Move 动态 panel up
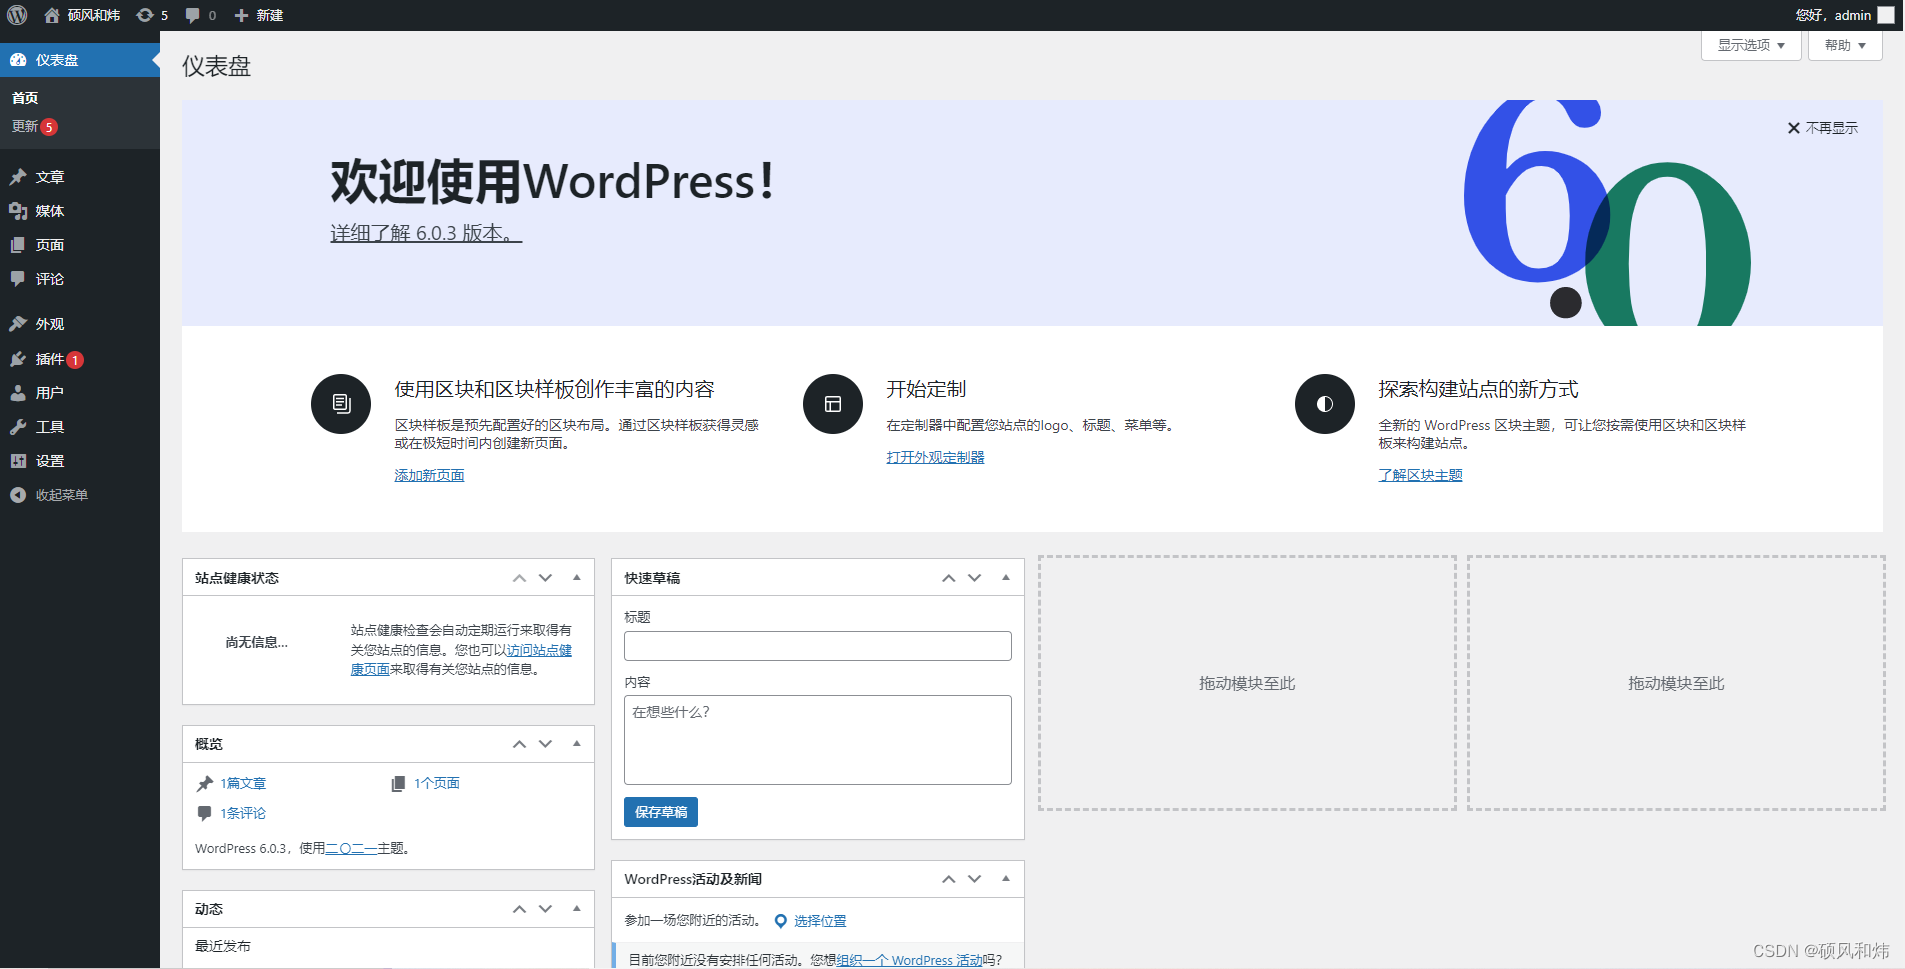 [519, 909]
